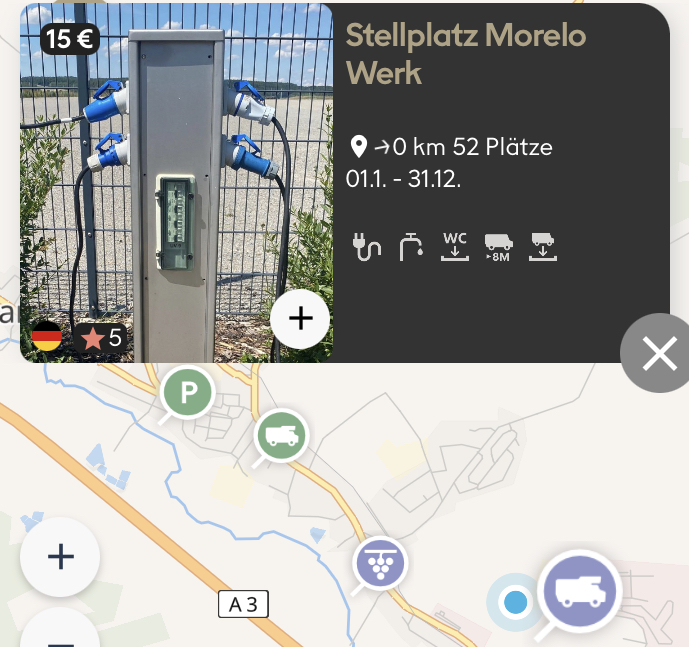Click the blue current location dot
Image resolution: width=689 pixels, height=647 pixels.
(x=515, y=602)
